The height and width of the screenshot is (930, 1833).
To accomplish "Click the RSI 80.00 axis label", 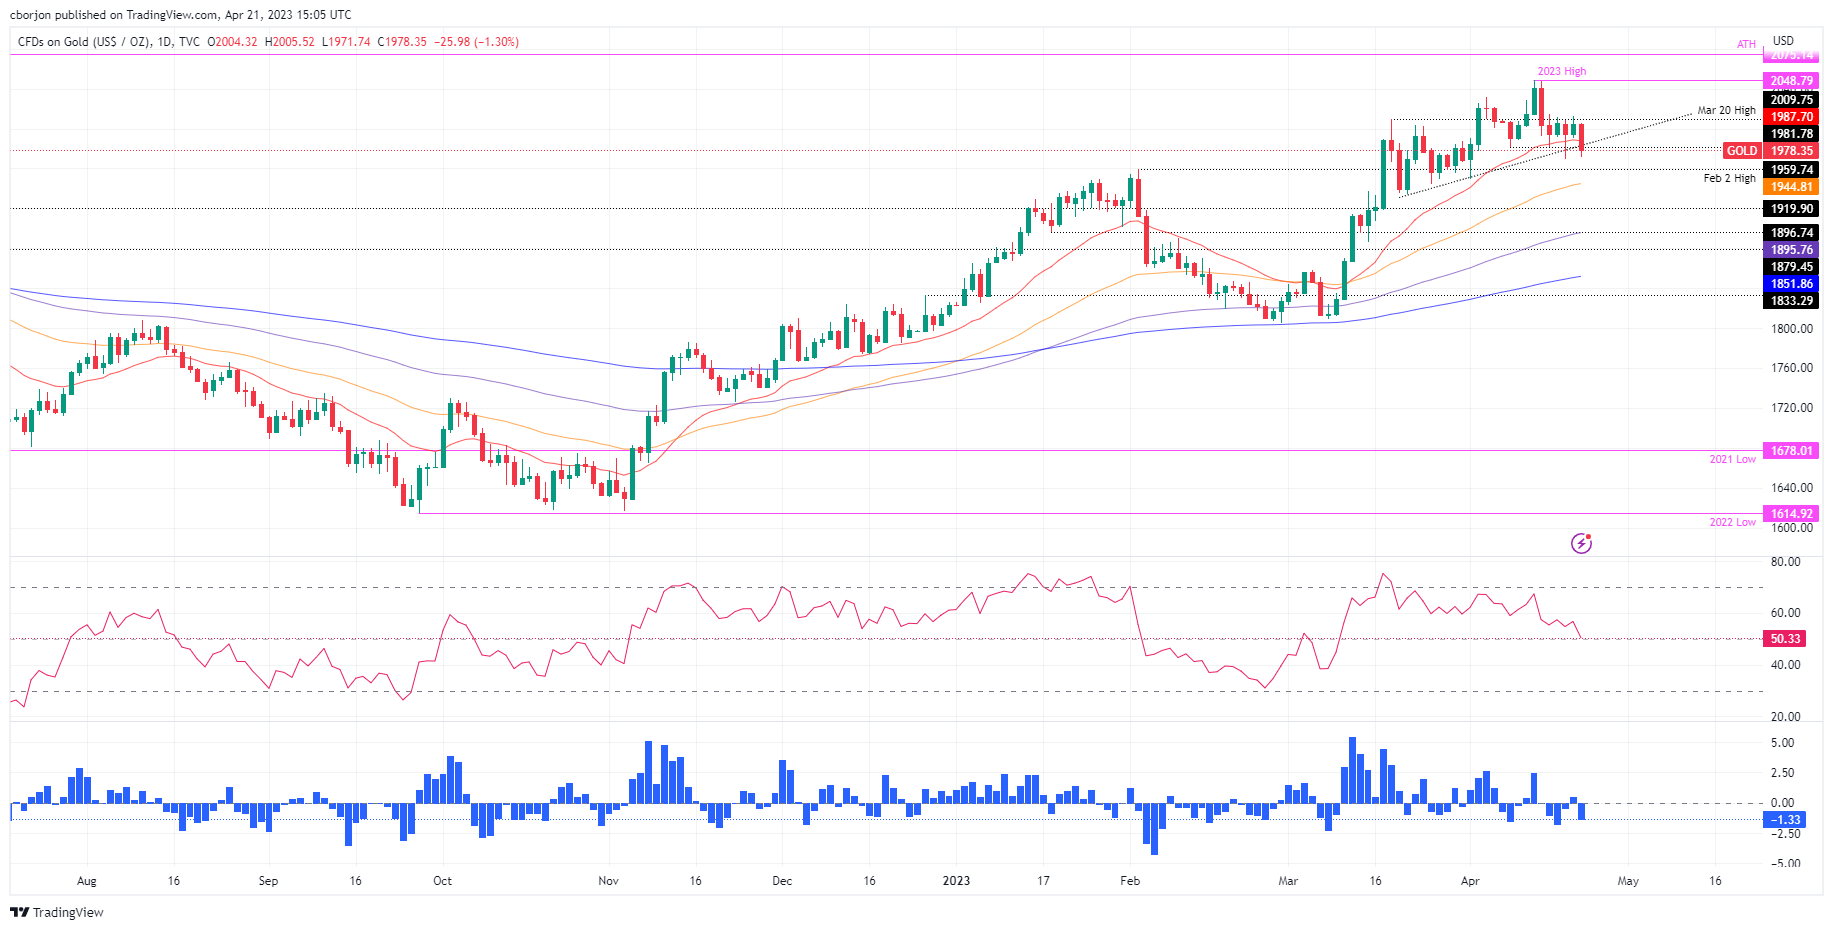I will tap(1785, 562).
